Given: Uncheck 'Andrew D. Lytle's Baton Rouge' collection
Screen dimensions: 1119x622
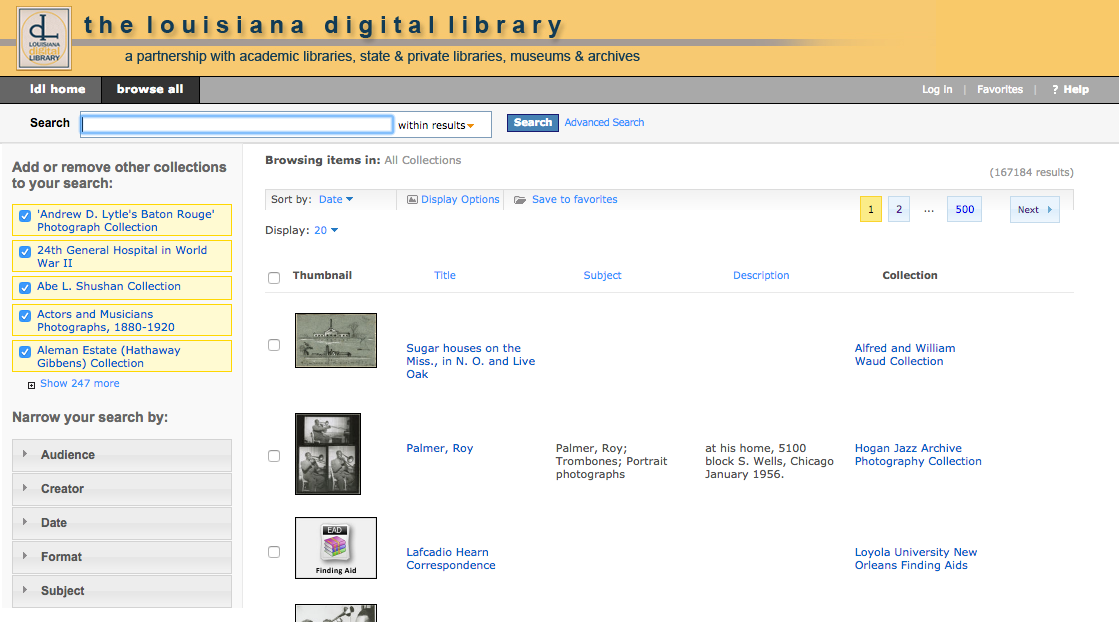Looking at the screenshot, I should point(25,215).
